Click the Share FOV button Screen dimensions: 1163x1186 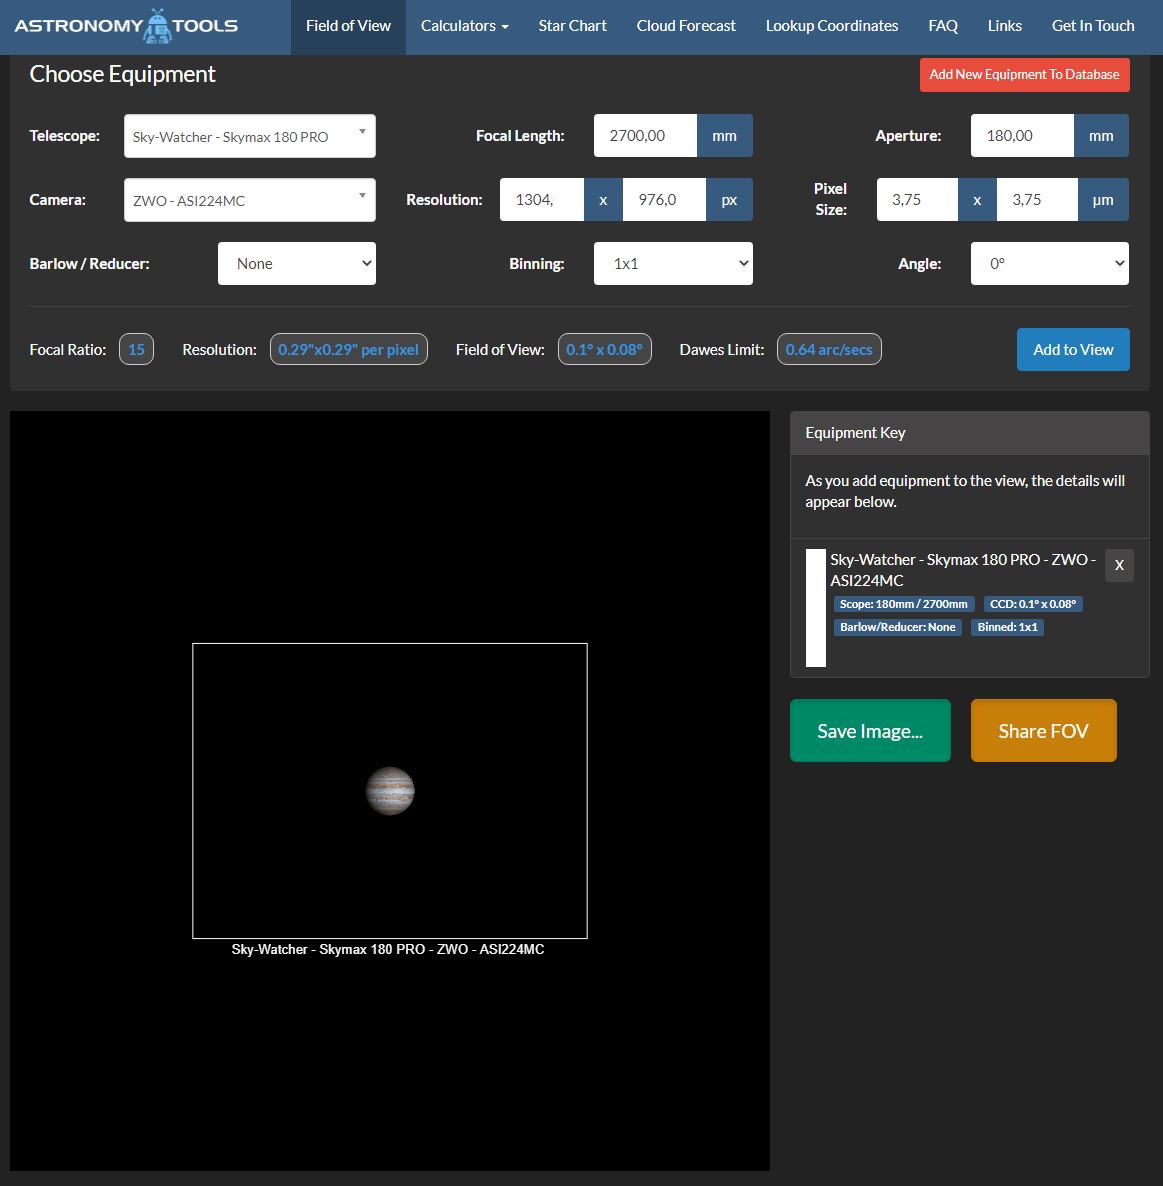click(1044, 731)
